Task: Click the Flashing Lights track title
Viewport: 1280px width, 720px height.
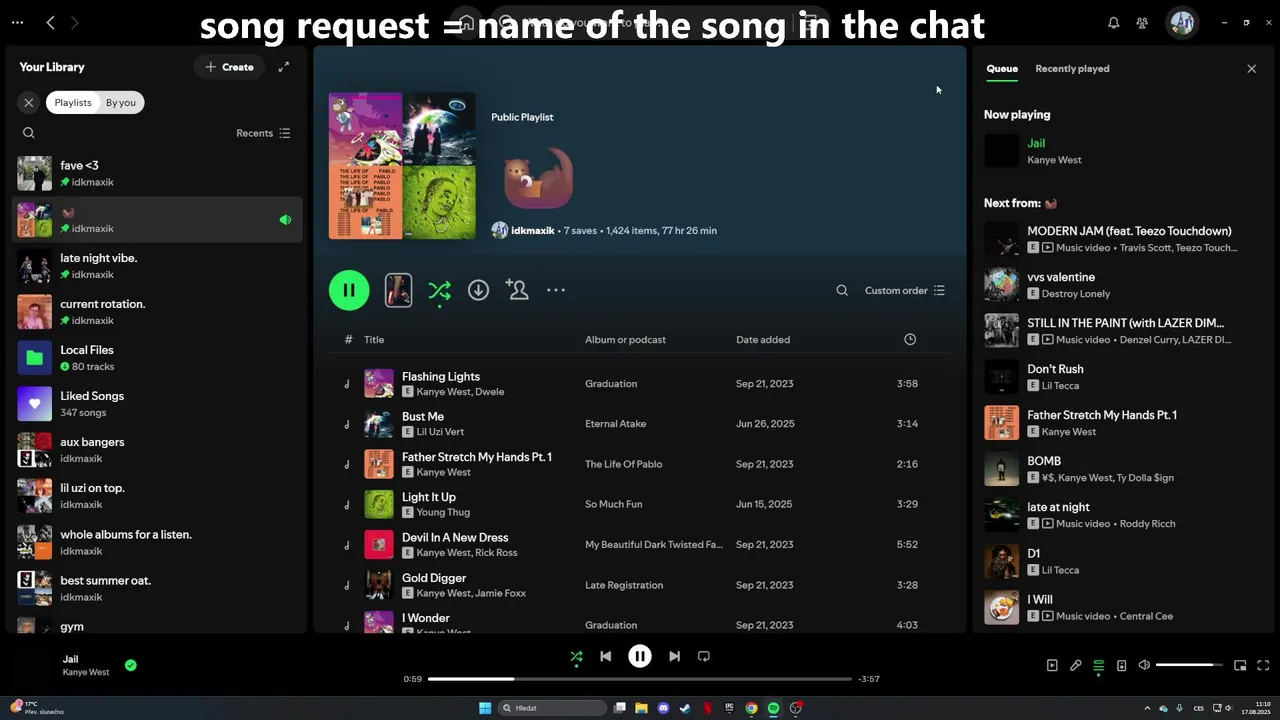Action: 441,377
